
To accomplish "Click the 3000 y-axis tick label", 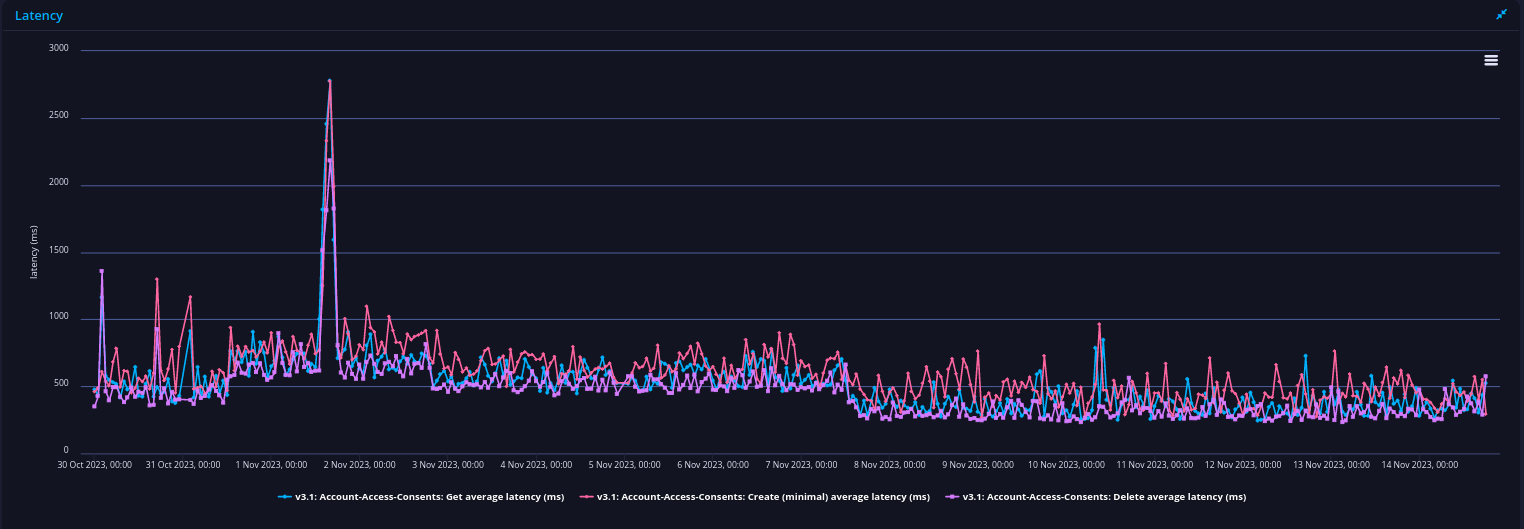I will click(x=60, y=49).
